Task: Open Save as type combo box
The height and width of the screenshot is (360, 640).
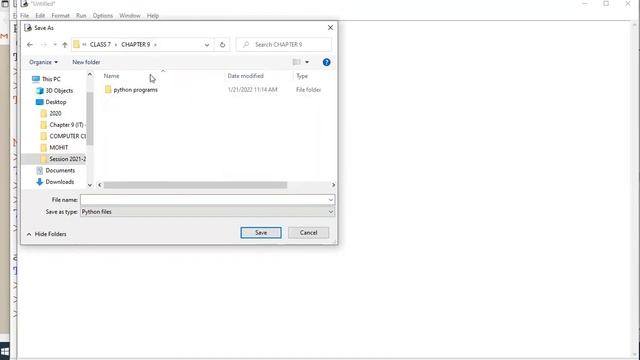Action: point(207,212)
